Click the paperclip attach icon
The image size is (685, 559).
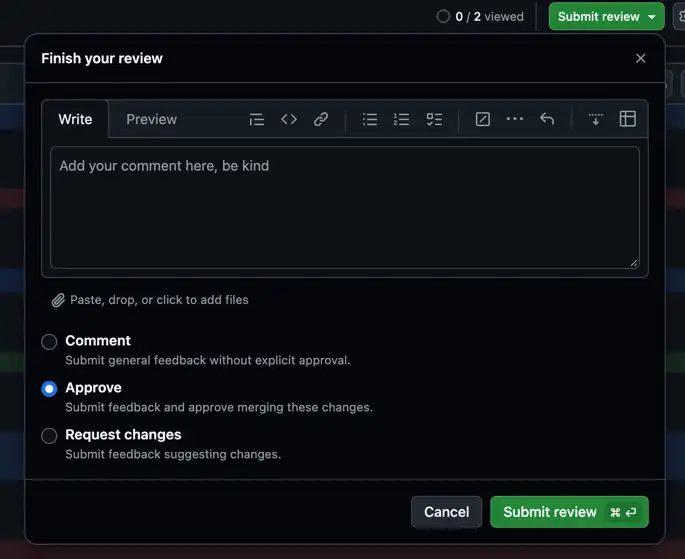tap(58, 300)
